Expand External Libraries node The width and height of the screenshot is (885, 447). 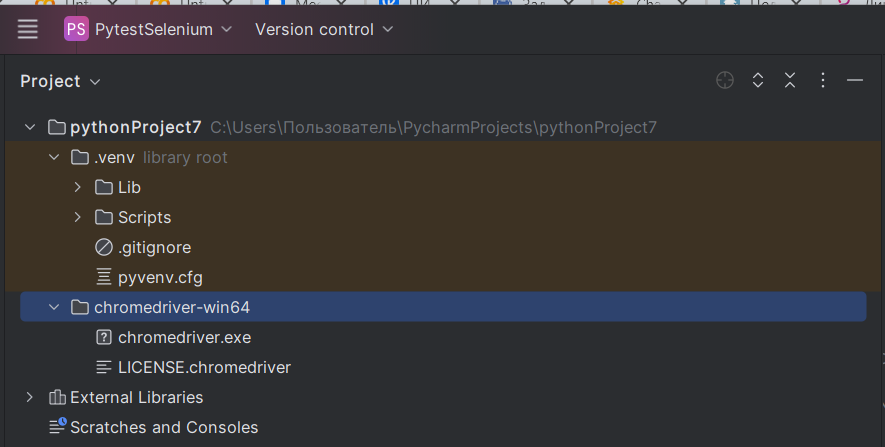click(30, 397)
